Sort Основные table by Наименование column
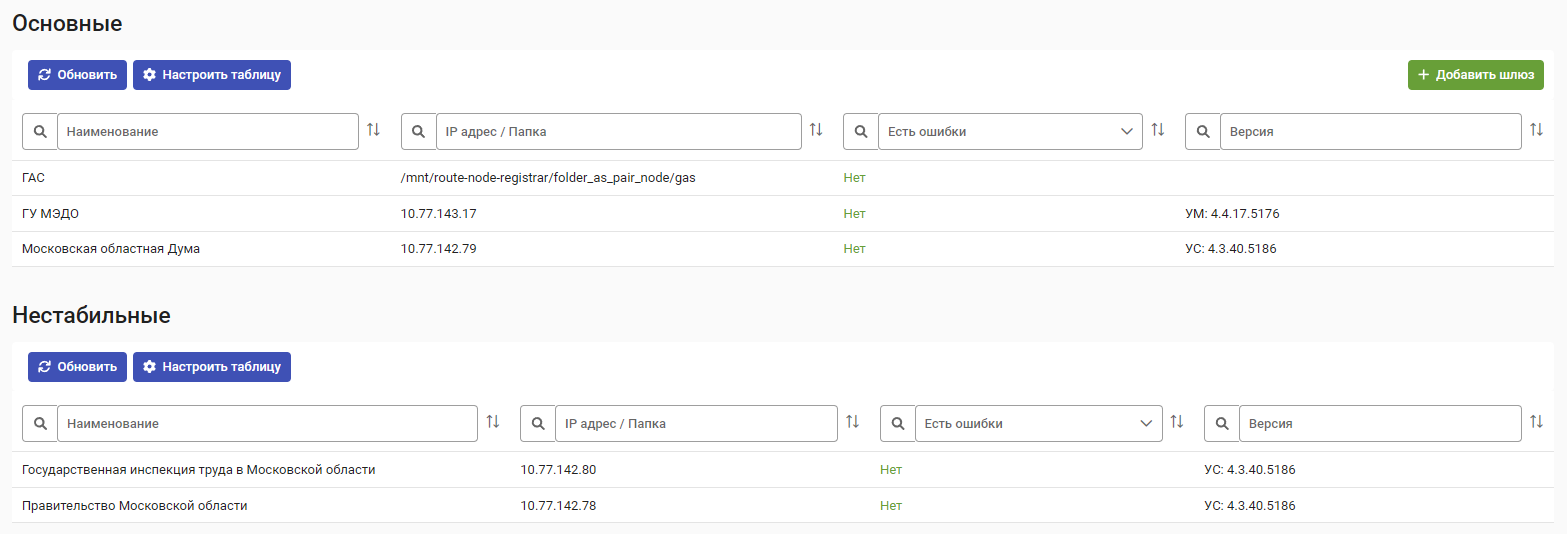This screenshot has height=534, width=1567. coord(374,130)
